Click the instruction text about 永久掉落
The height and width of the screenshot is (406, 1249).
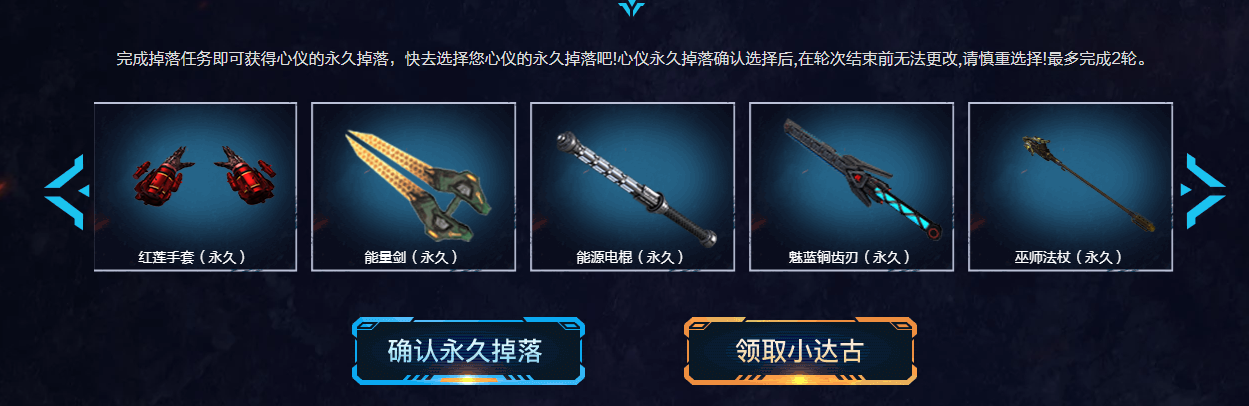631,58
